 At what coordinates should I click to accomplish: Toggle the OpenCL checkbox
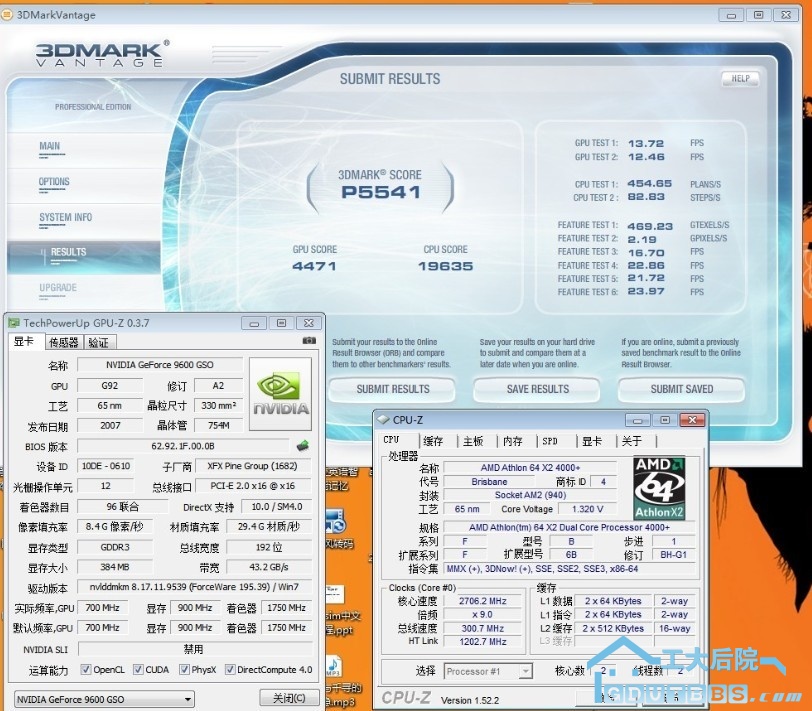pos(86,670)
